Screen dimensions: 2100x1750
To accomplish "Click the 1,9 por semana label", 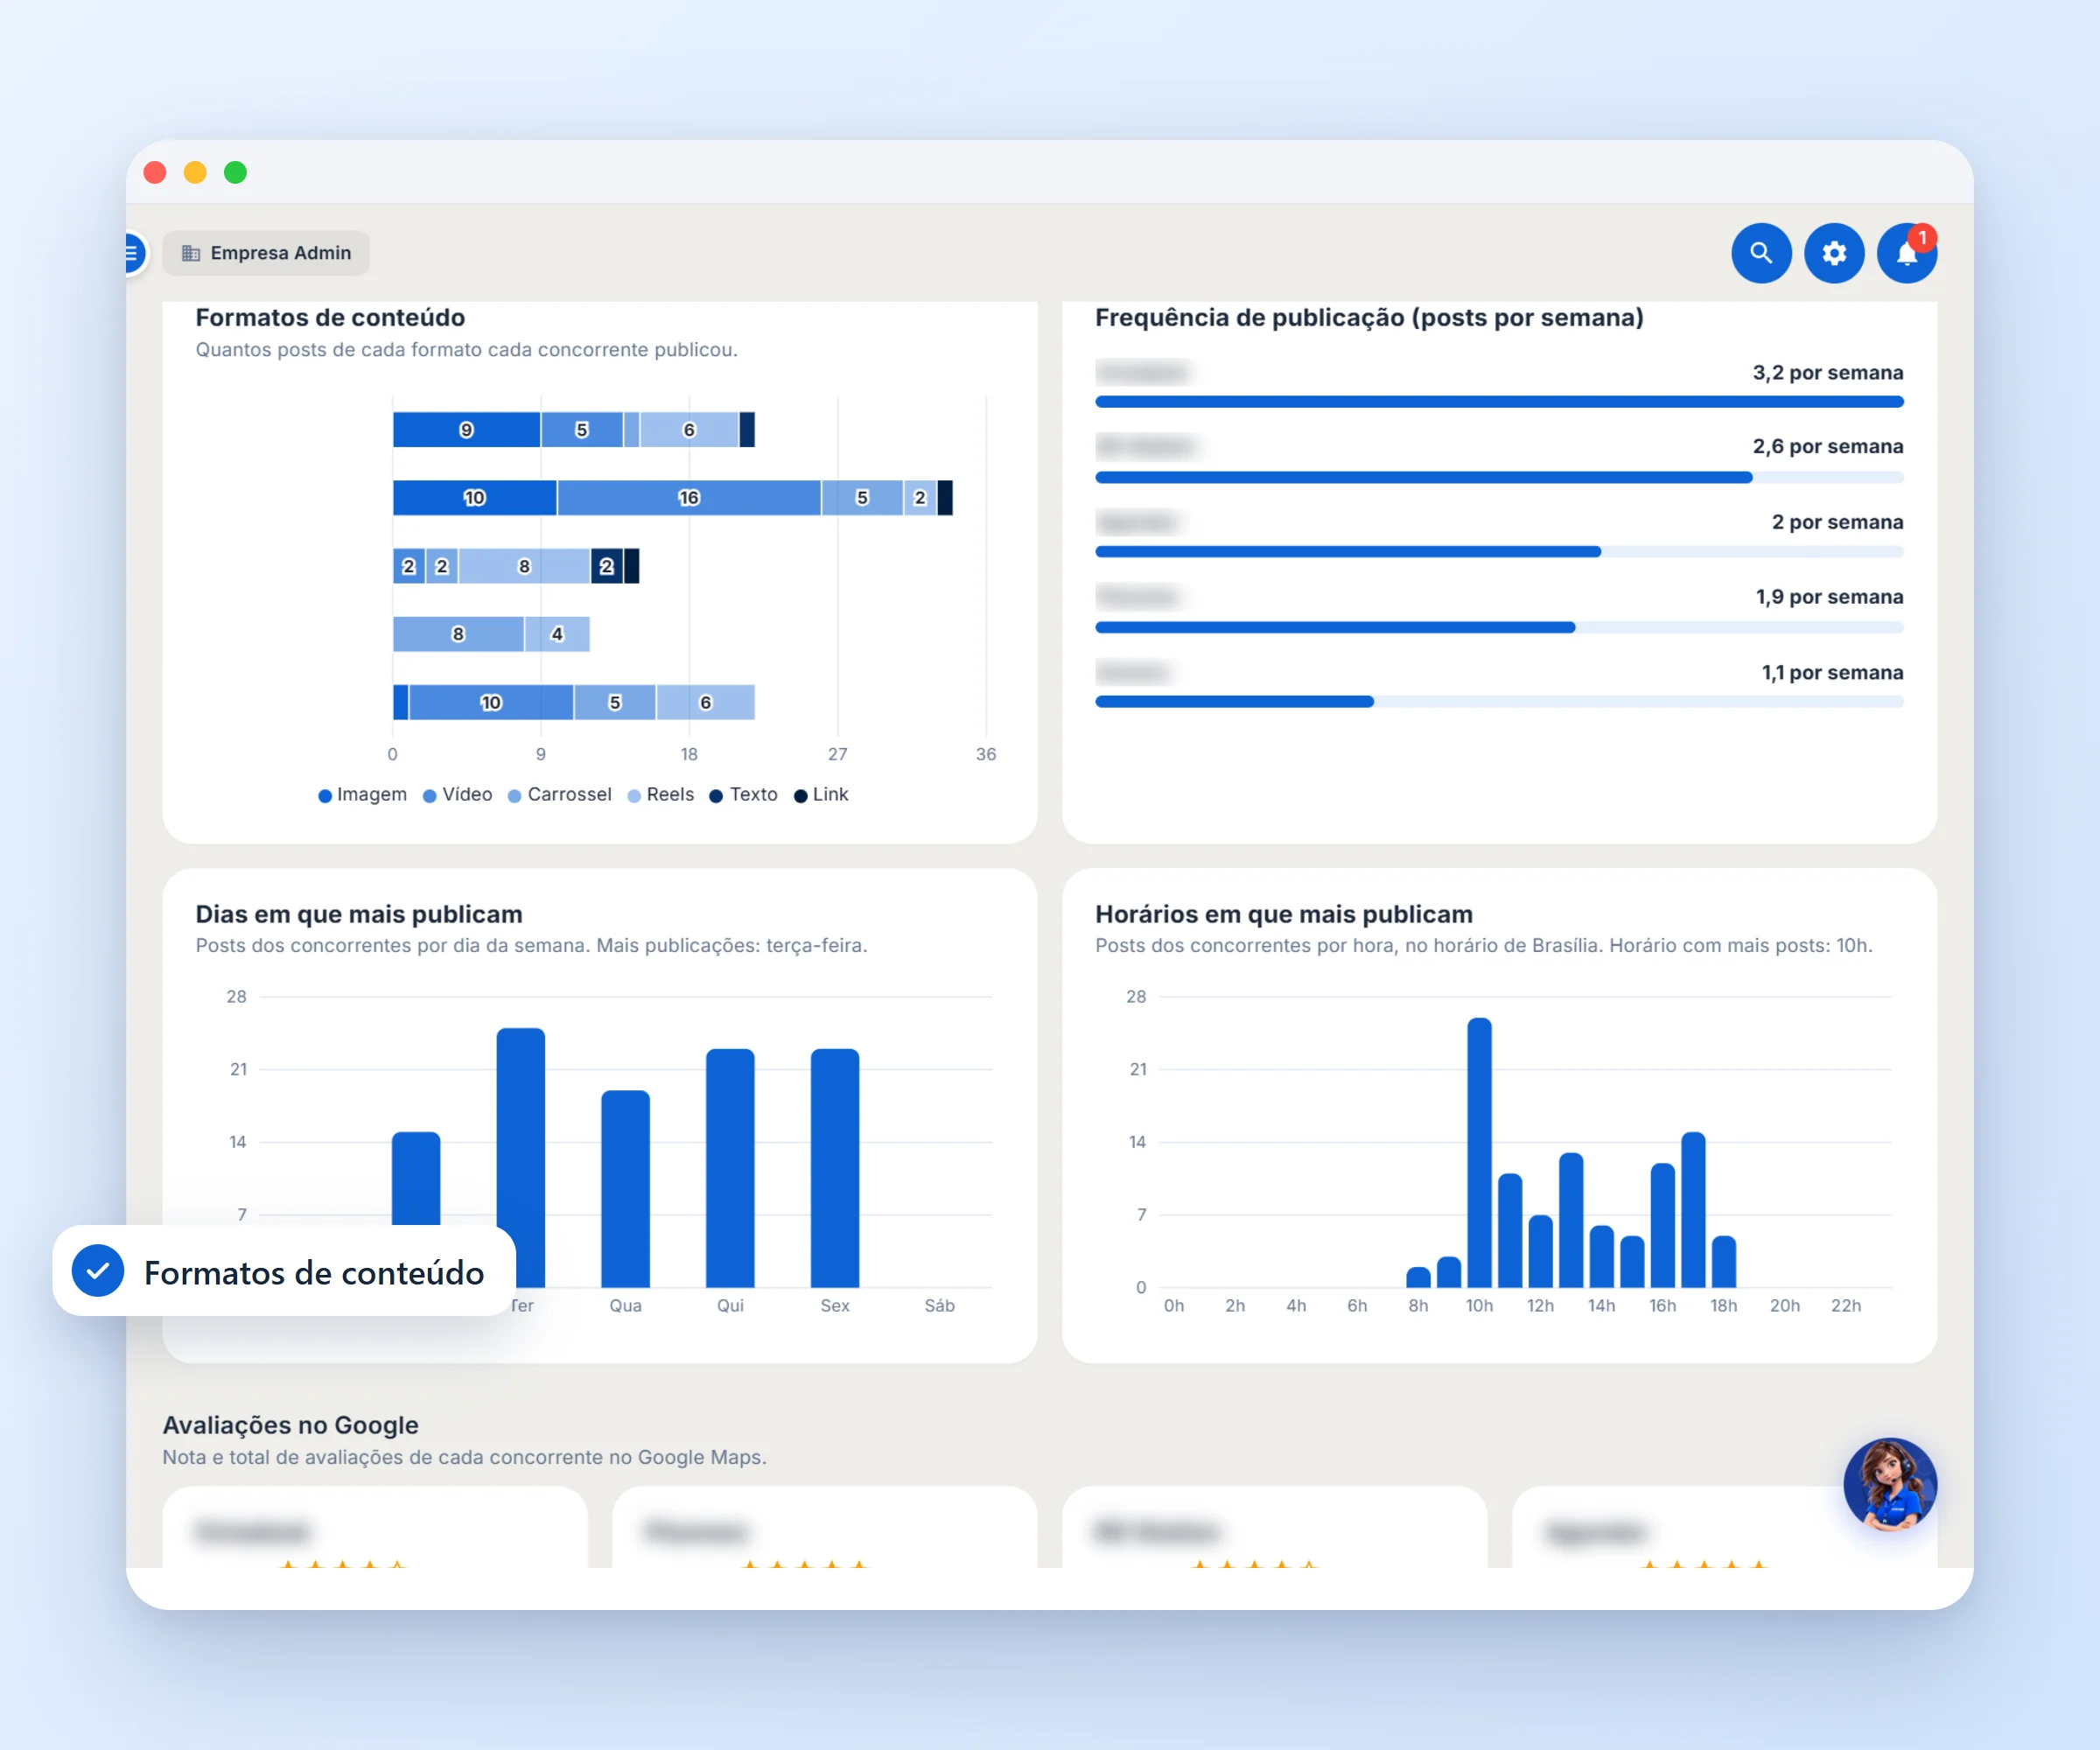I will click(1829, 597).
